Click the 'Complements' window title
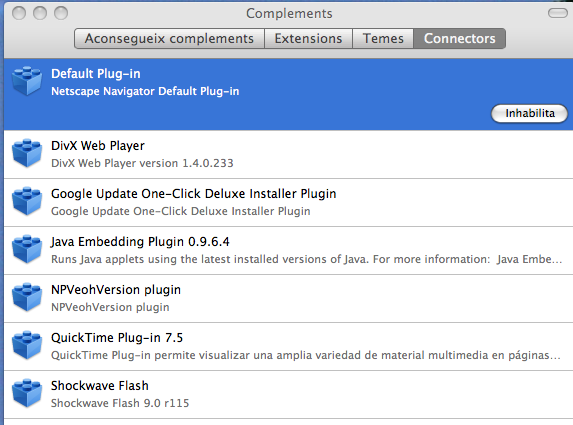573x425 pixels. pyautogui.click(x=289, y=14)
